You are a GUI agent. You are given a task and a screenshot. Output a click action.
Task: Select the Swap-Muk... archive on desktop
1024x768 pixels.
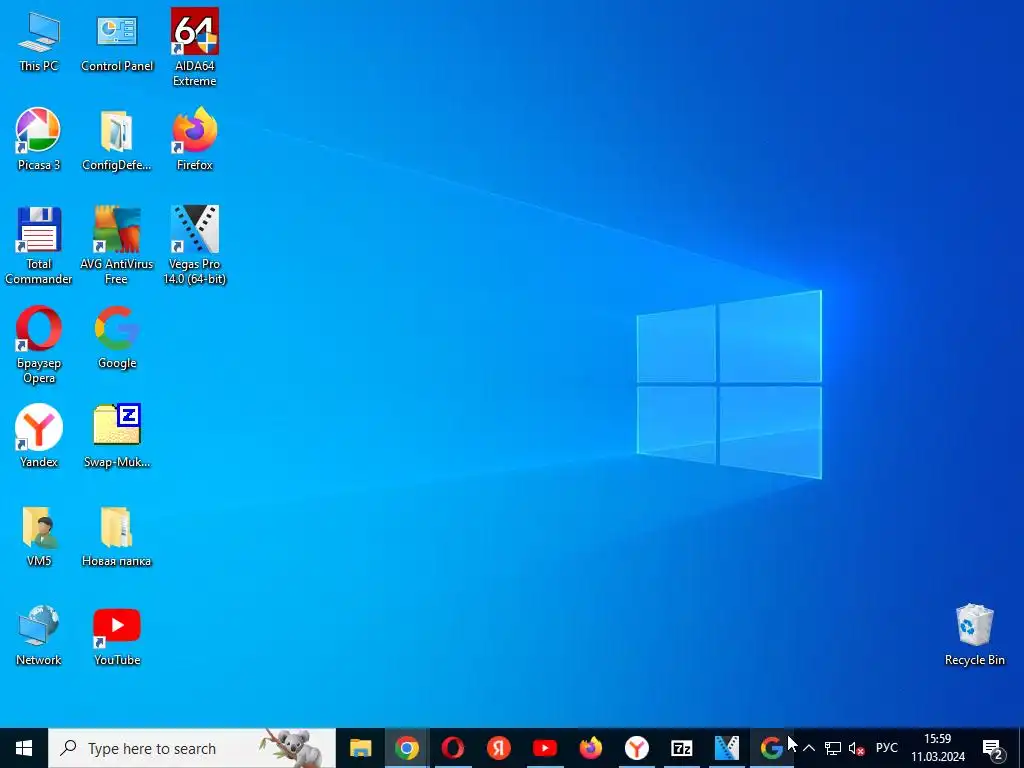click(117, 436)
